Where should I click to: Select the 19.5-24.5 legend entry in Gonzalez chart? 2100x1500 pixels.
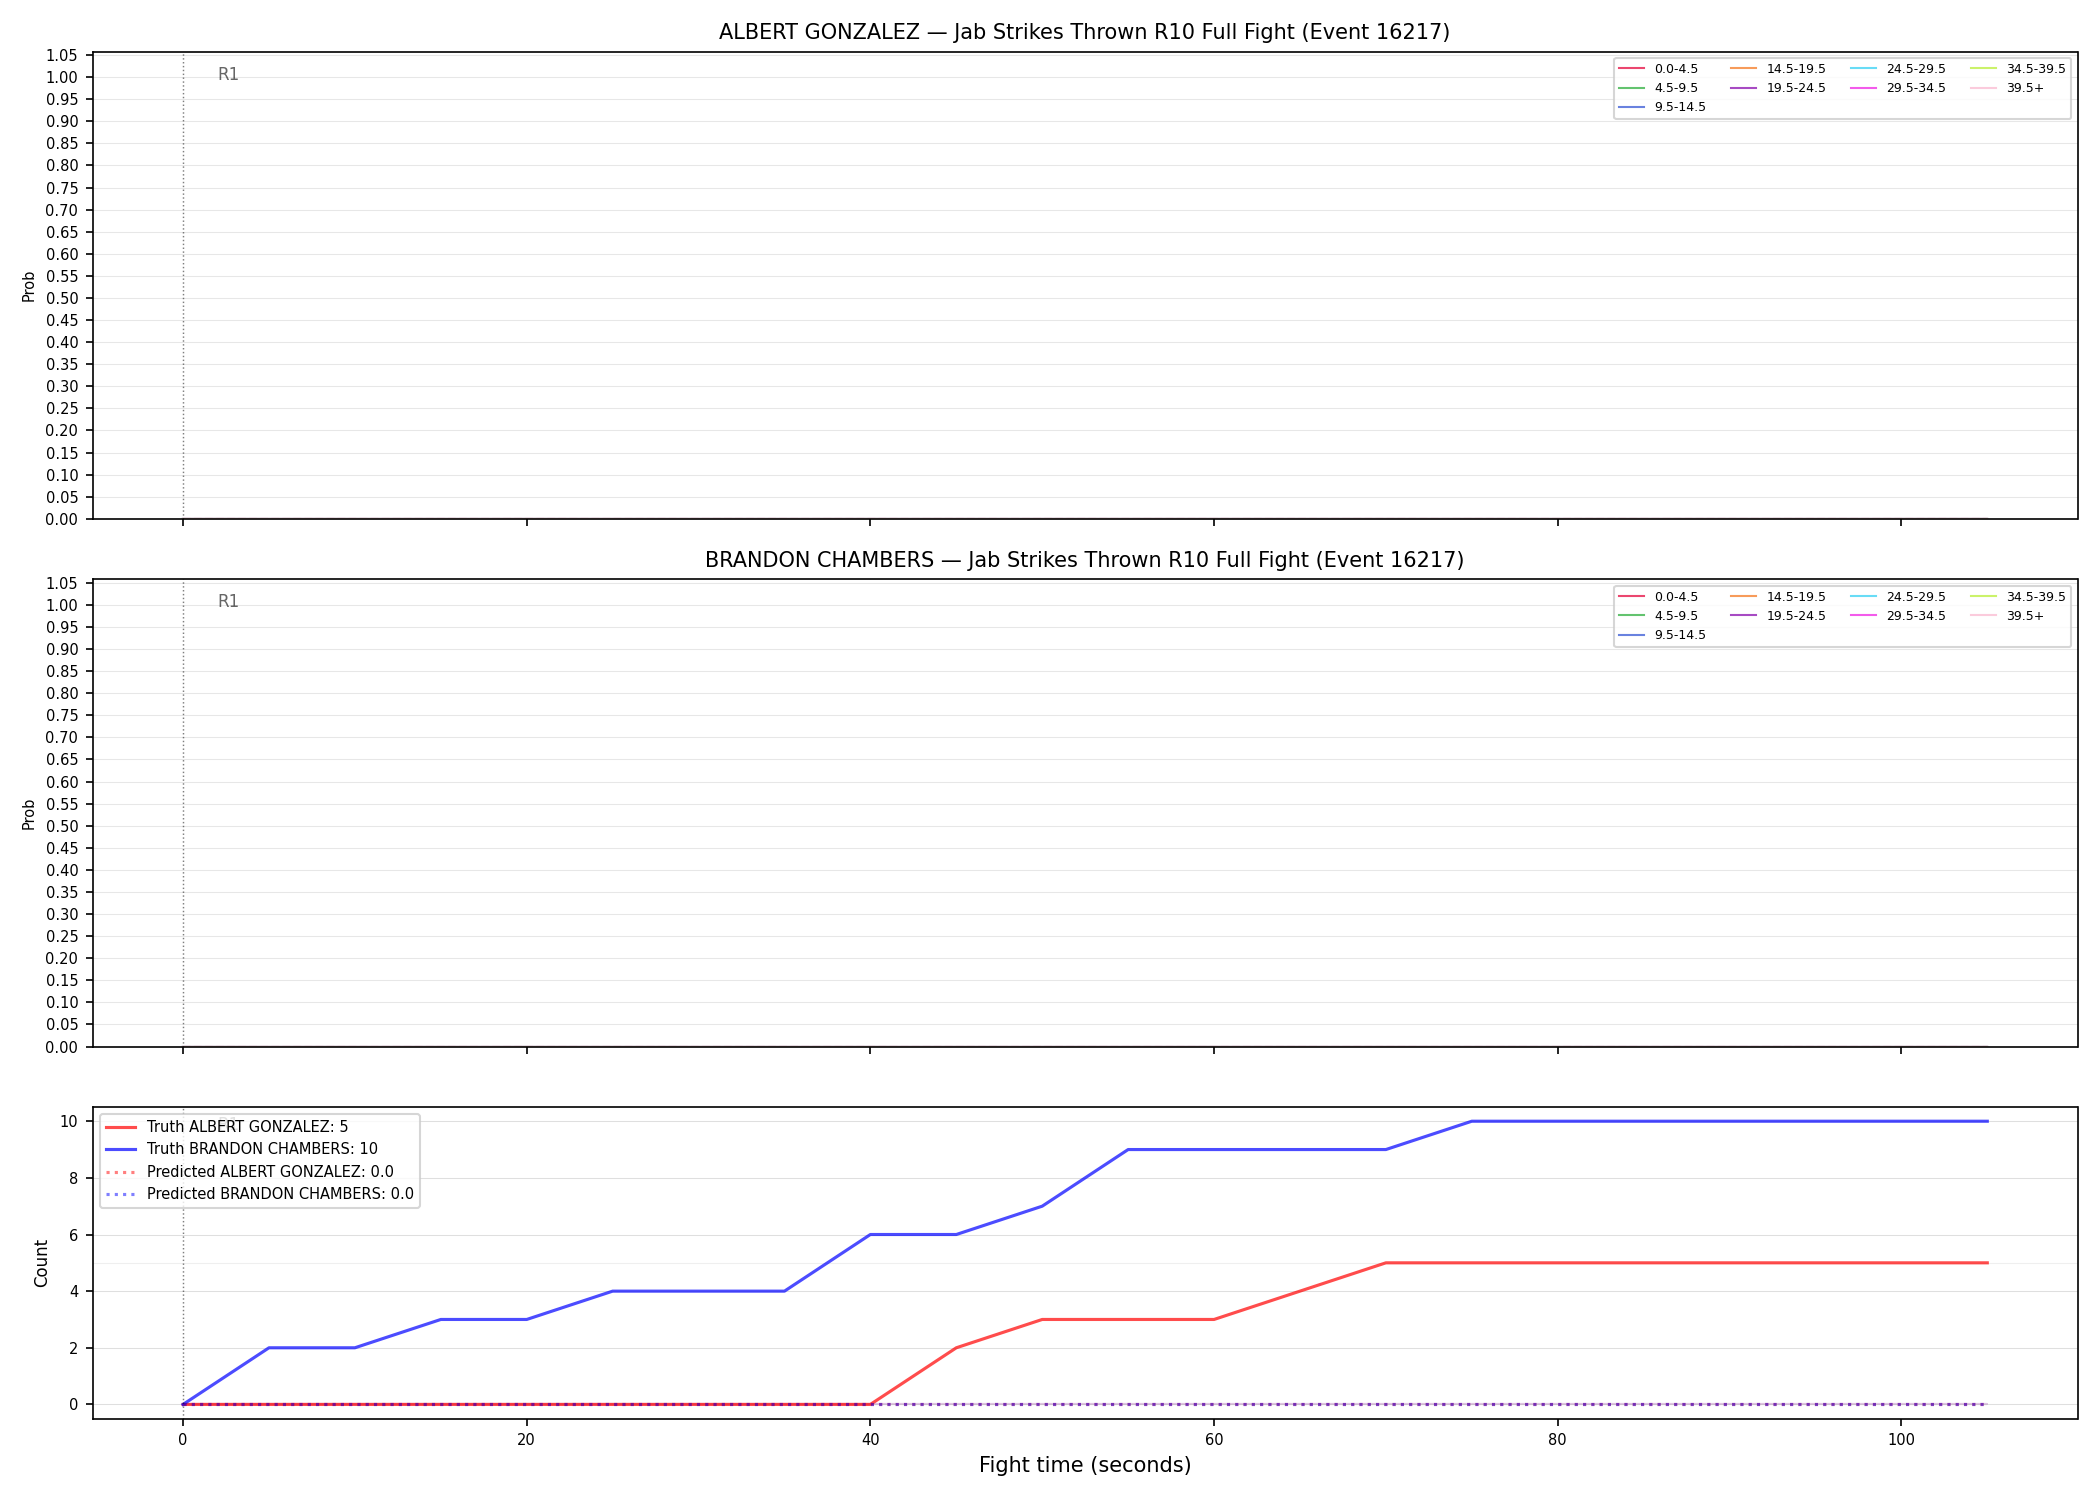tap(1777, 88)
